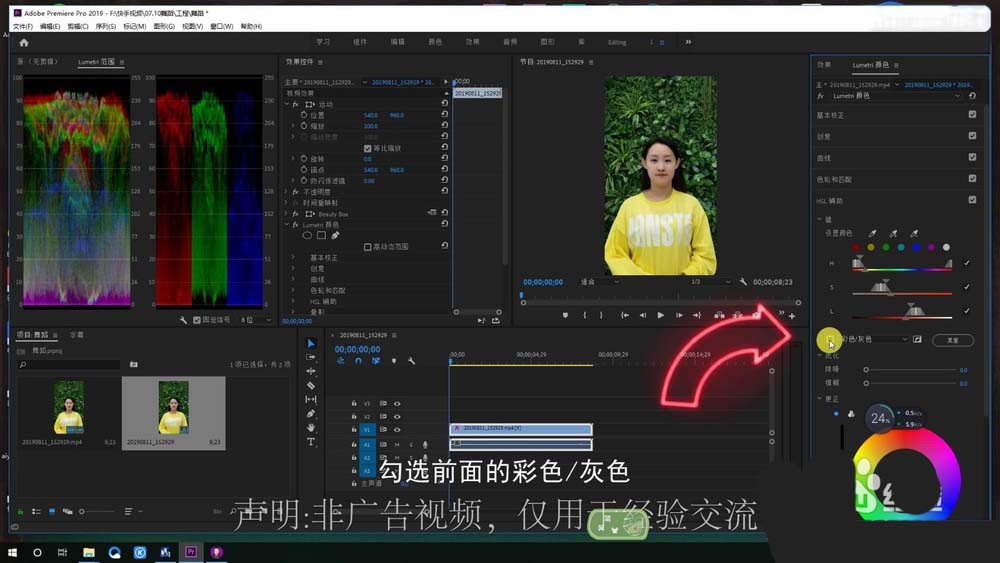The image size is (1000, 563).
Task: Open the 编辑(E) menu
Action: 49,26
